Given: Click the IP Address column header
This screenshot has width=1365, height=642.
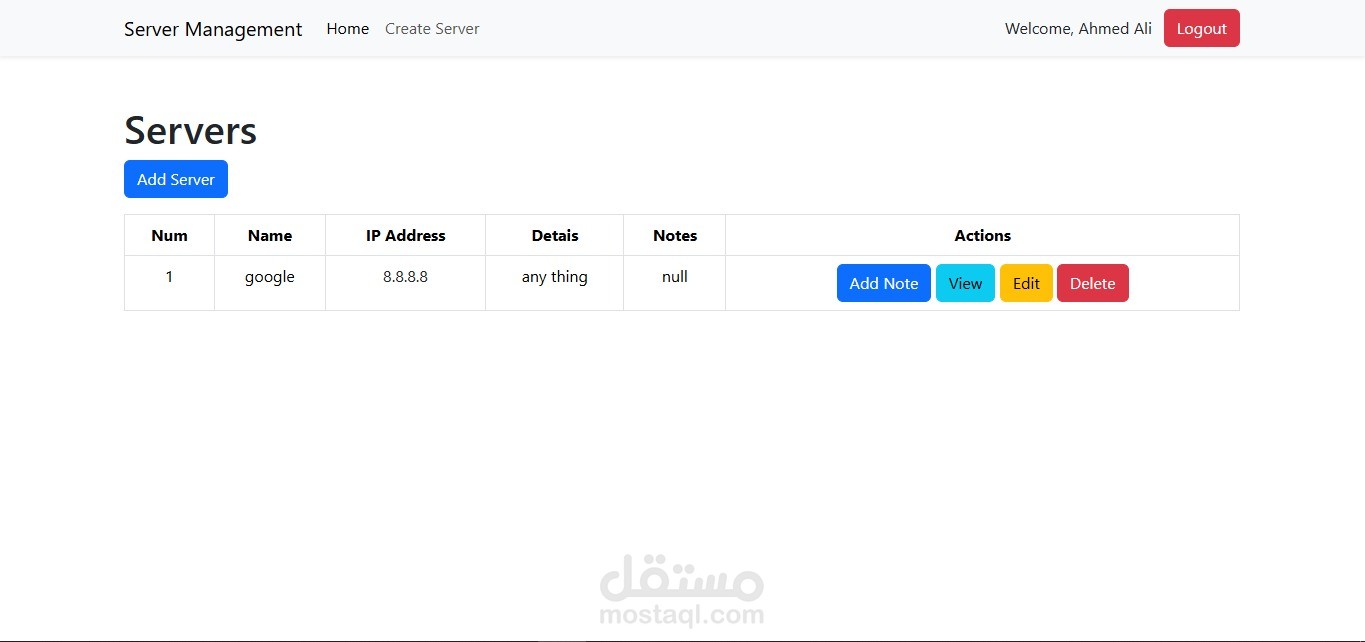Looking at the screenshot, I should pos(405,235).
